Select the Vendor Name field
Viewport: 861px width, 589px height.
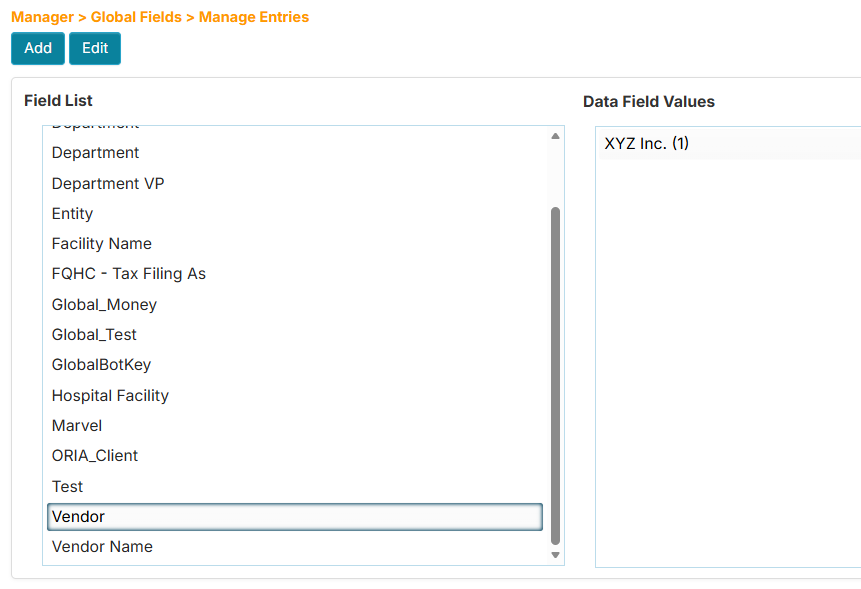tap(101, 546)
